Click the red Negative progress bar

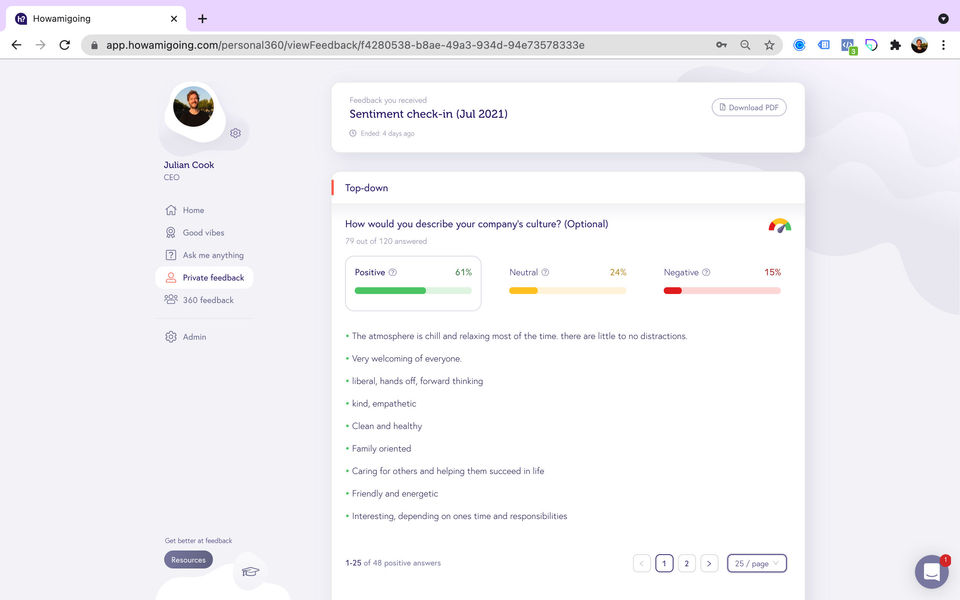point(722,291)
